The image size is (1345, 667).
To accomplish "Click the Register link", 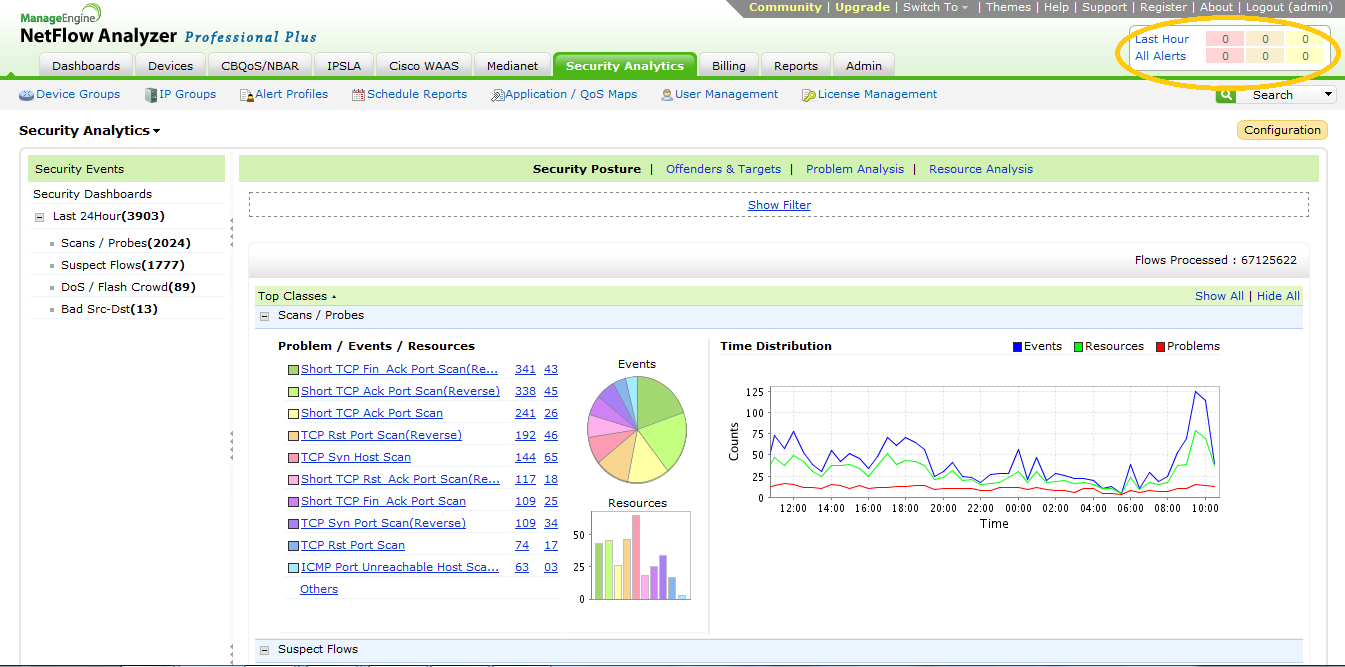I will 1163,7.
